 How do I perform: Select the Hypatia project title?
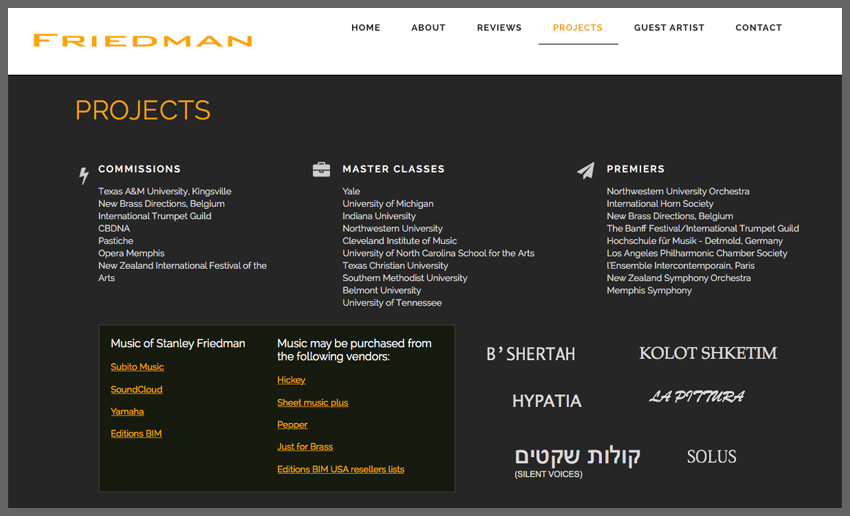pyautogui.click(x=546, y=401)
